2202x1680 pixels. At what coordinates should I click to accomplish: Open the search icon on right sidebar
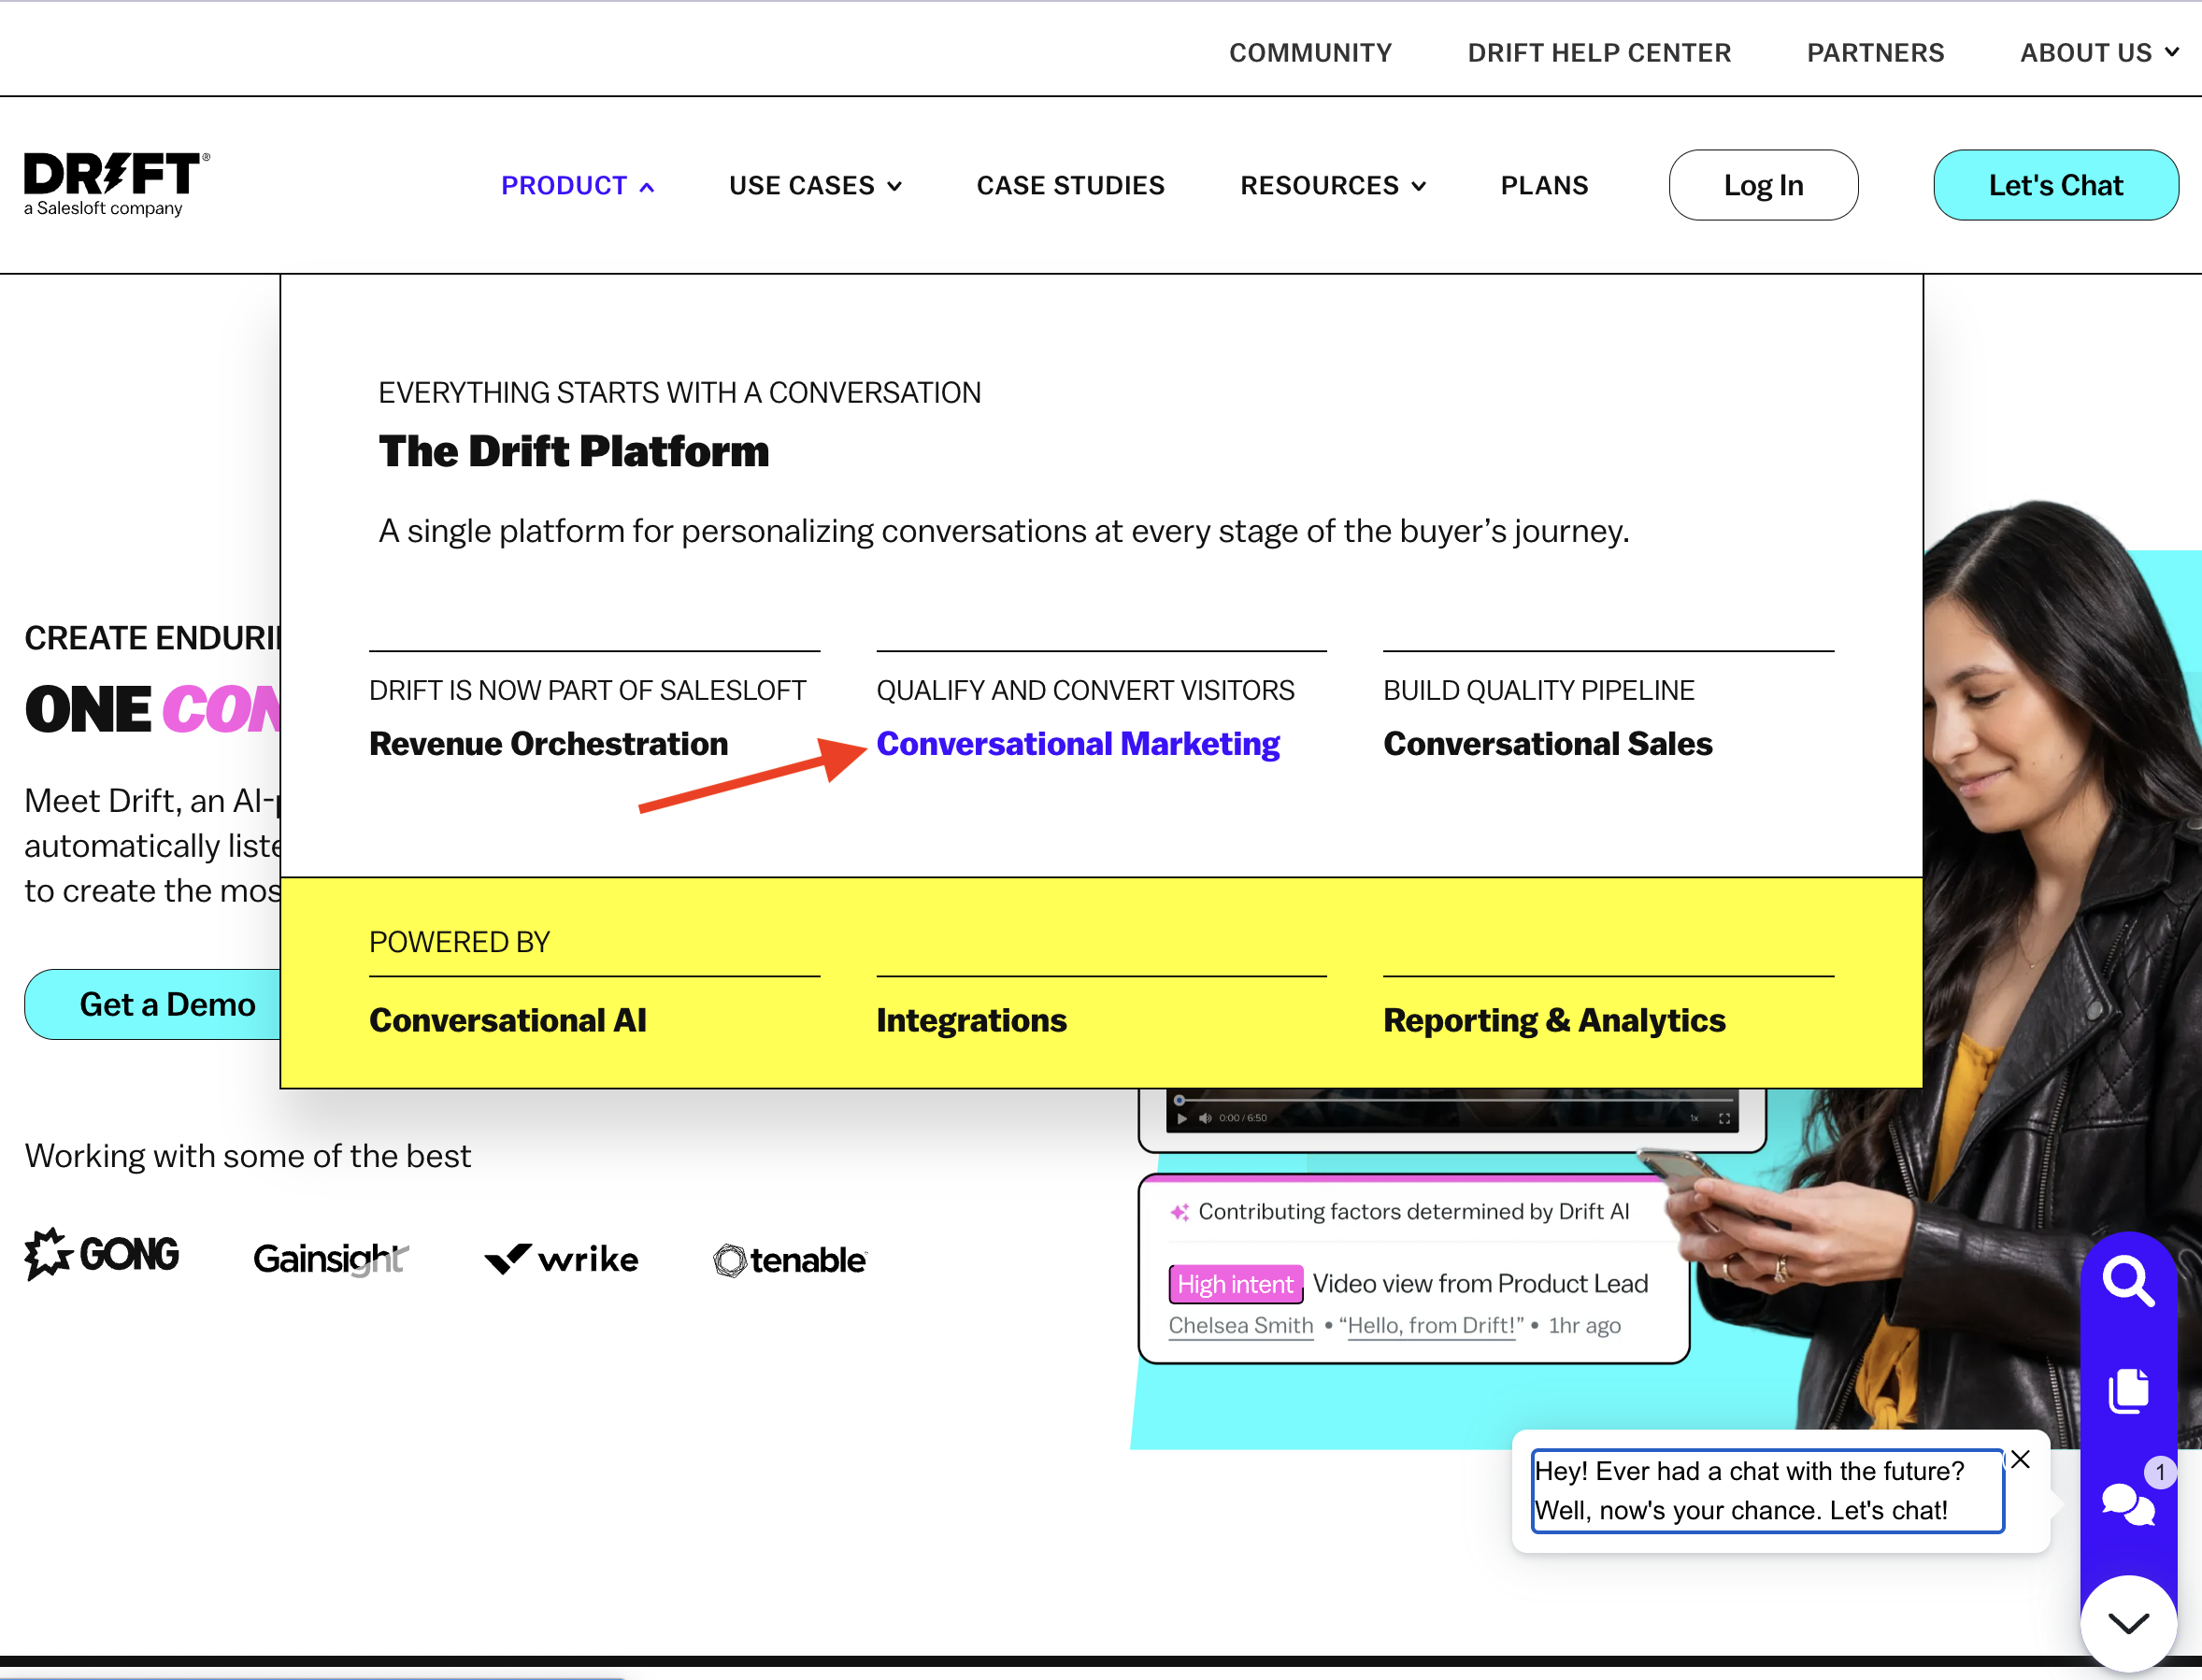click(x=2130, y=1281)
